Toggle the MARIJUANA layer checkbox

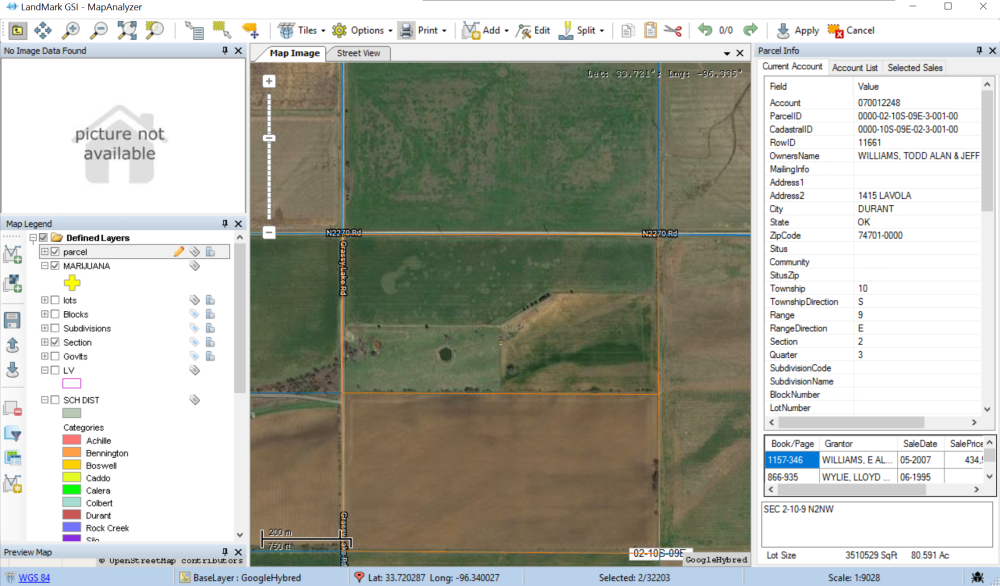55,266
